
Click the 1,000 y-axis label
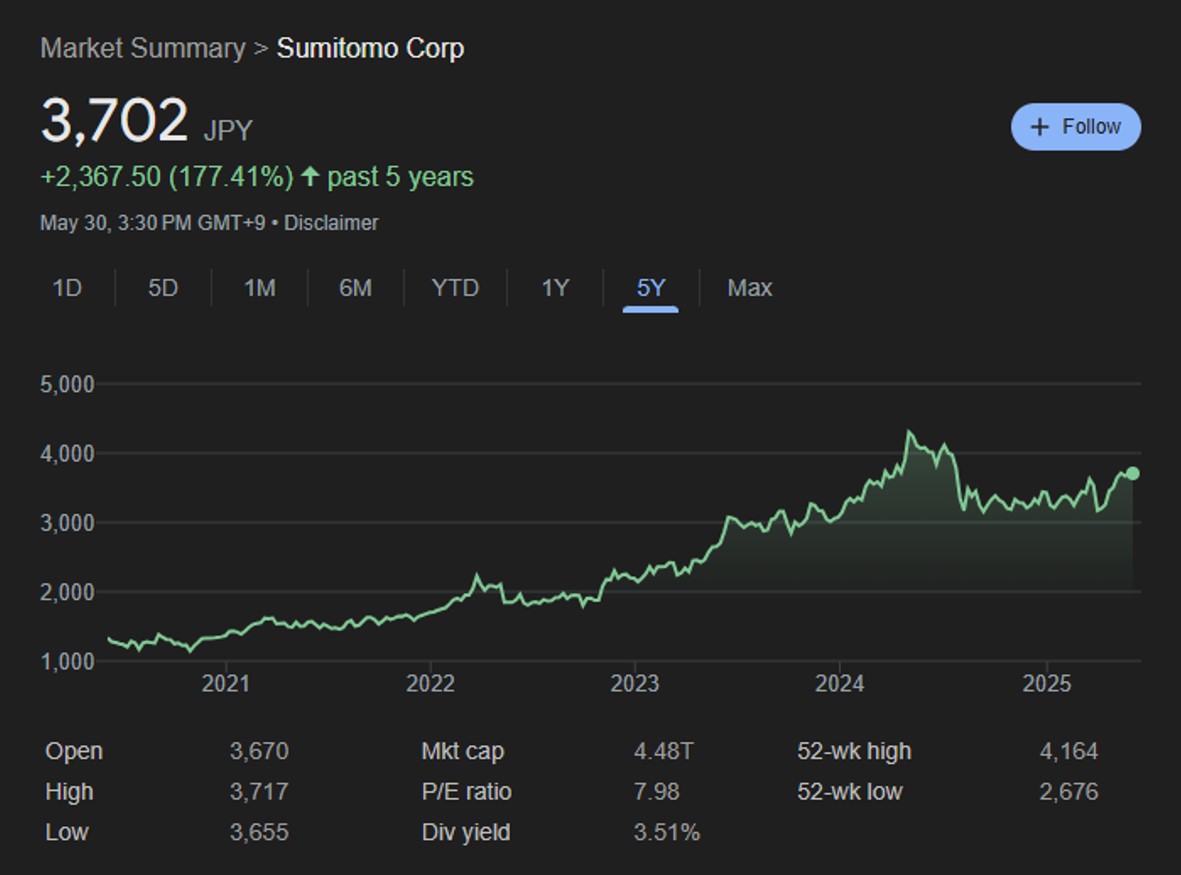coord(67,661)
